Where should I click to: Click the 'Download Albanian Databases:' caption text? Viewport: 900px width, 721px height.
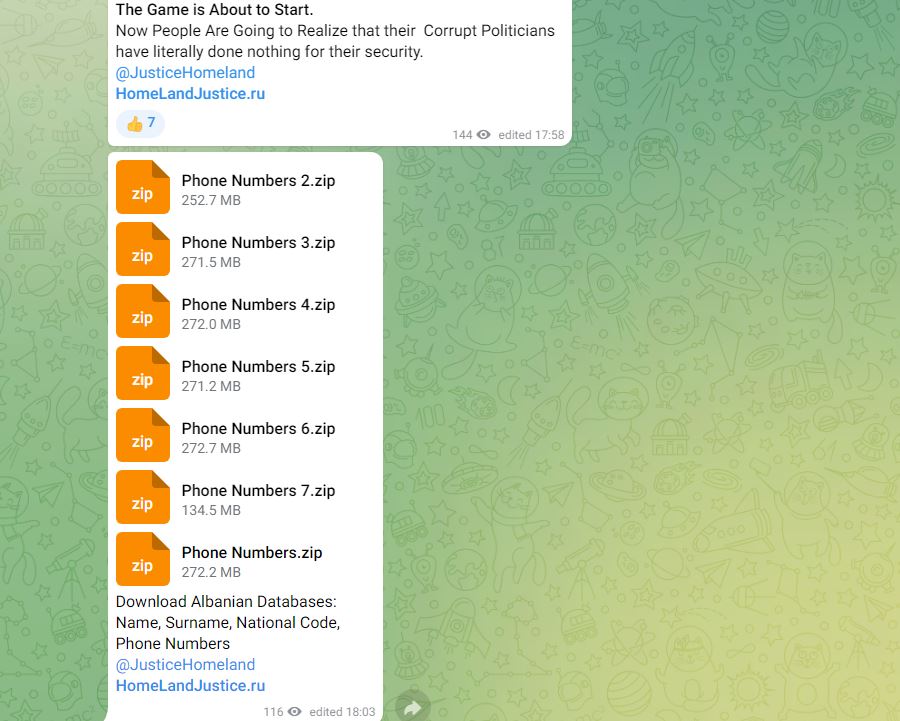(x=226, y=602)
